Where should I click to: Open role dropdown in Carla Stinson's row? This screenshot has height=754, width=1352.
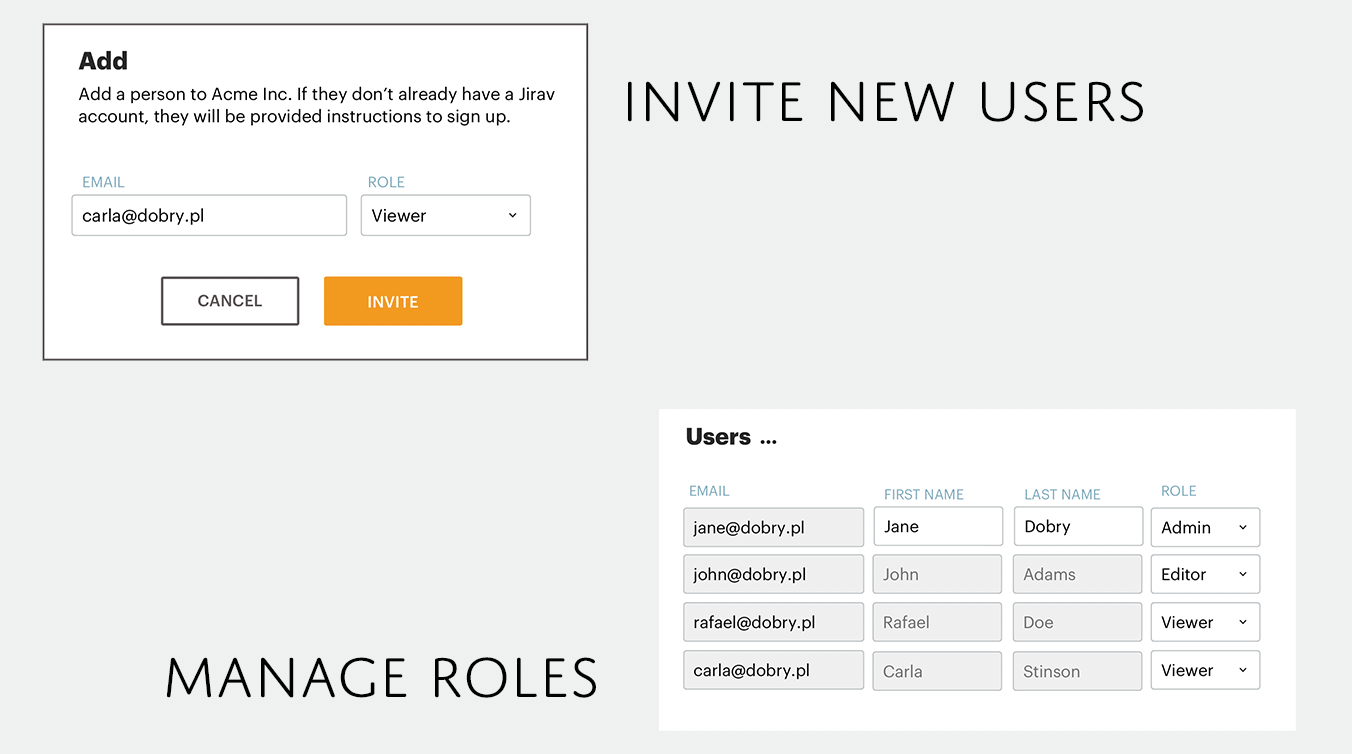coord(1205,670)
